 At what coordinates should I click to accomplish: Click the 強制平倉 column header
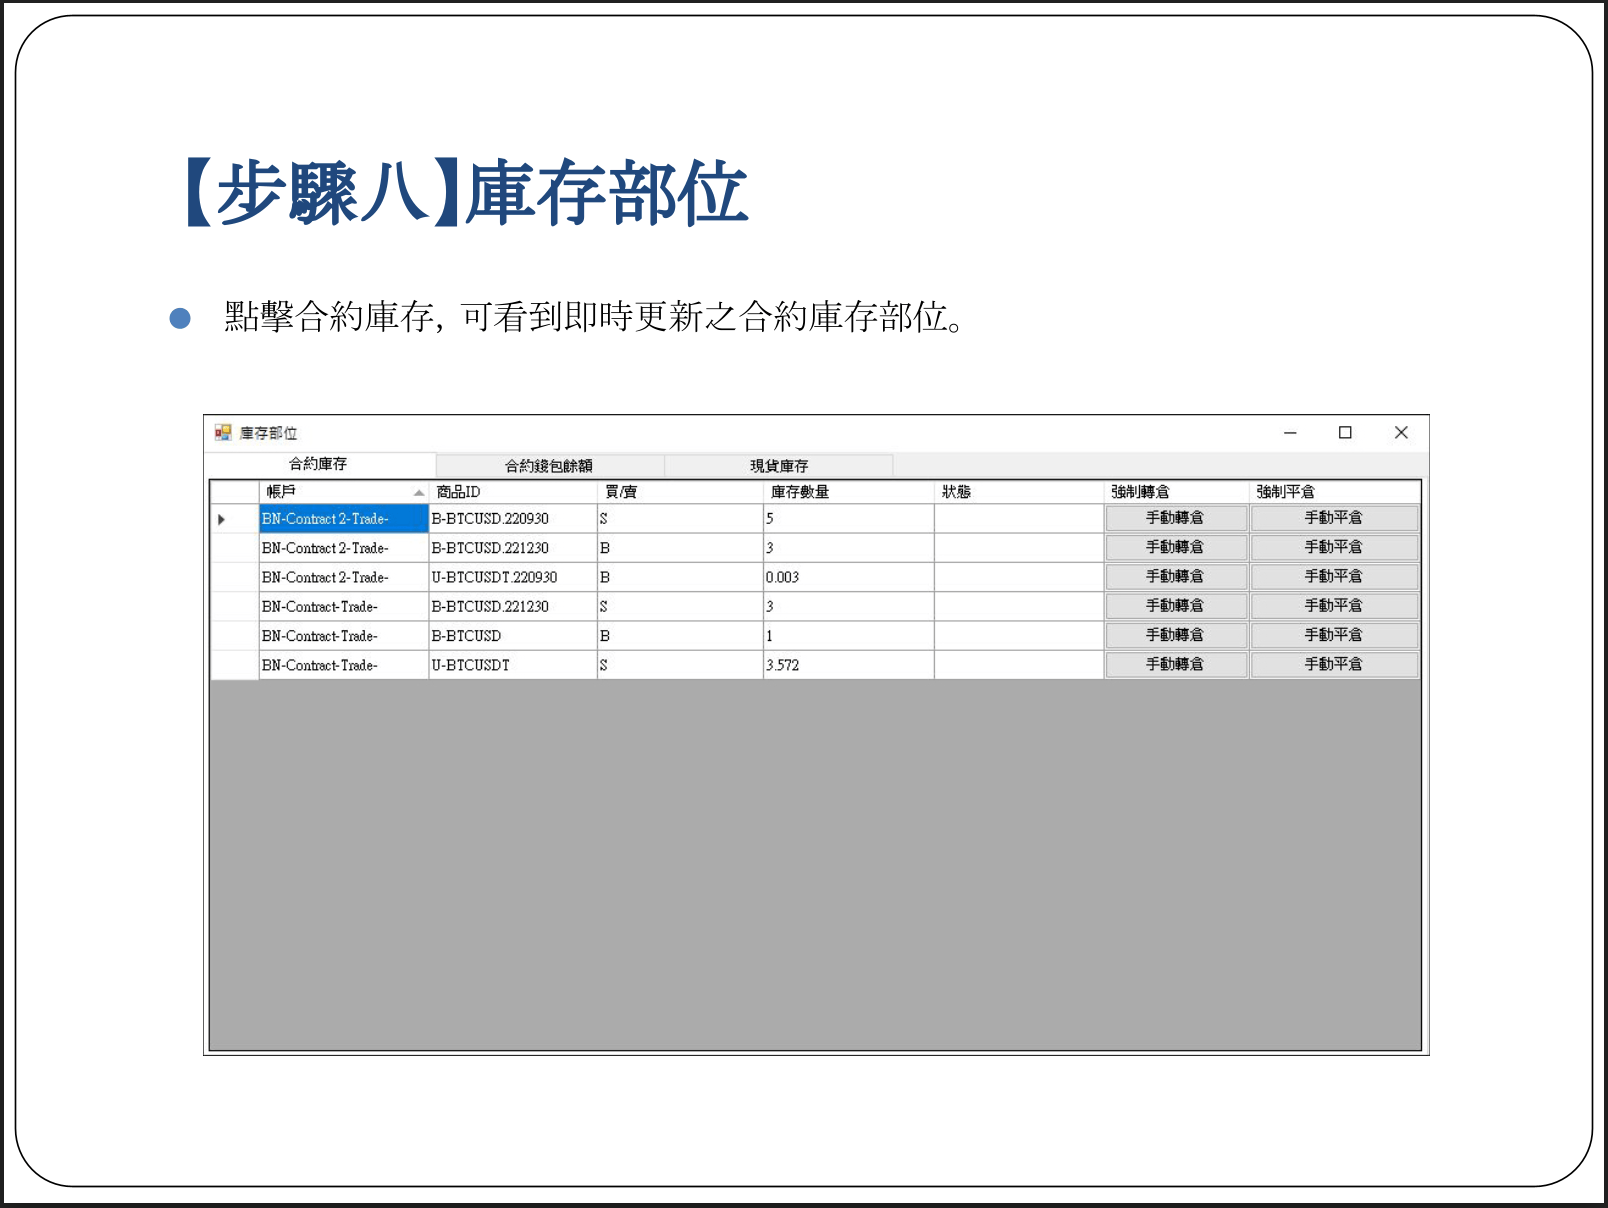coord(1335,492)
